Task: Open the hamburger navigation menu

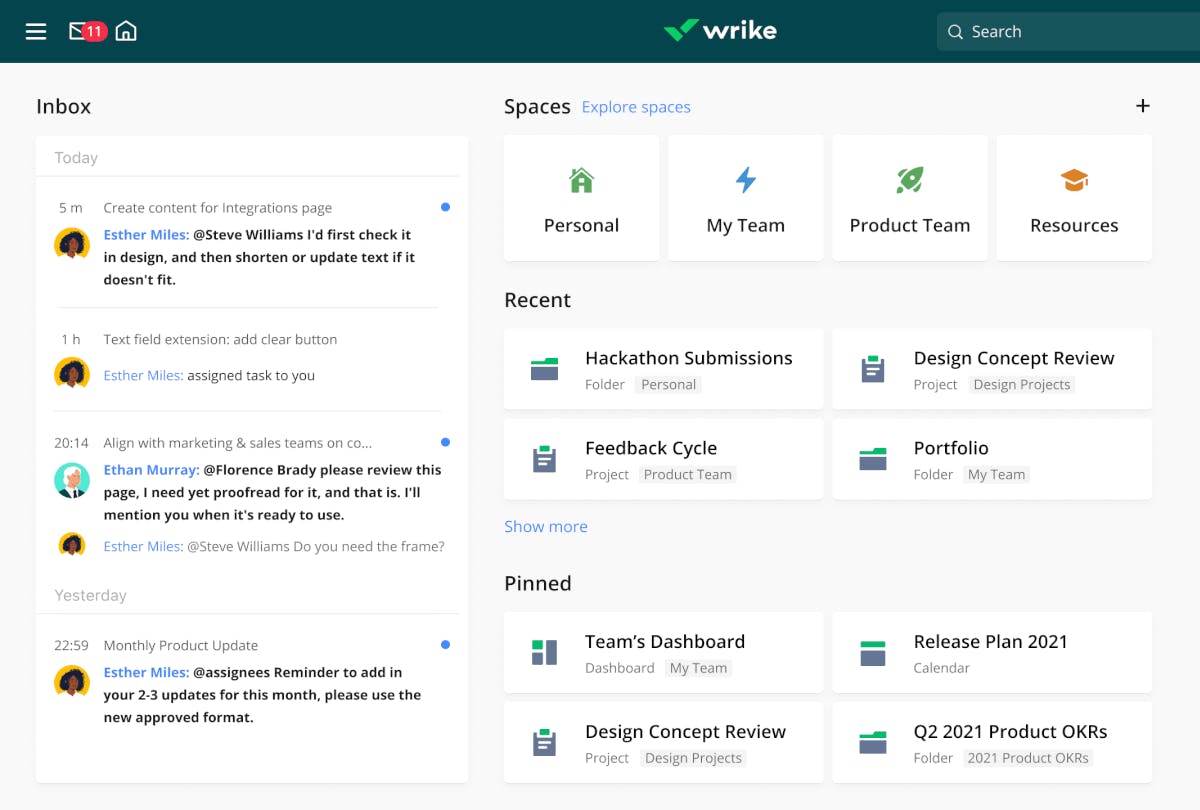Action: click(x=36, y=32)
